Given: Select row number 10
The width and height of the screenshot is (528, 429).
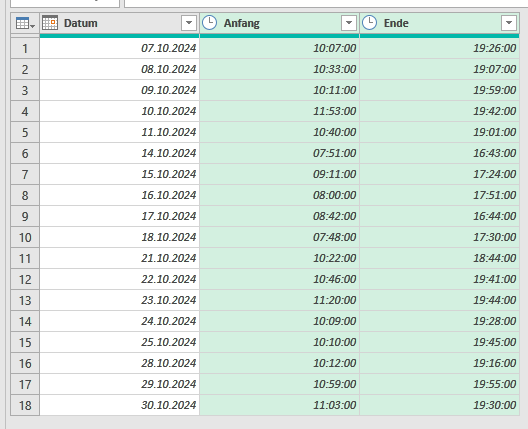Looking at the screenshot, I should point(25,237).
